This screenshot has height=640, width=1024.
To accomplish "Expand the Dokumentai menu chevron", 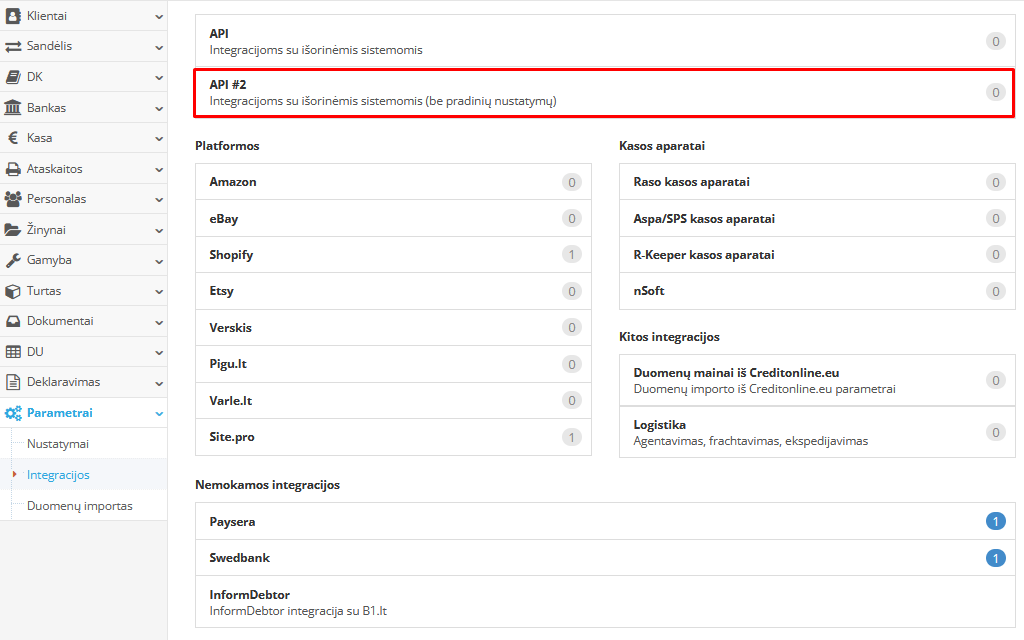I will pos(159,322).
